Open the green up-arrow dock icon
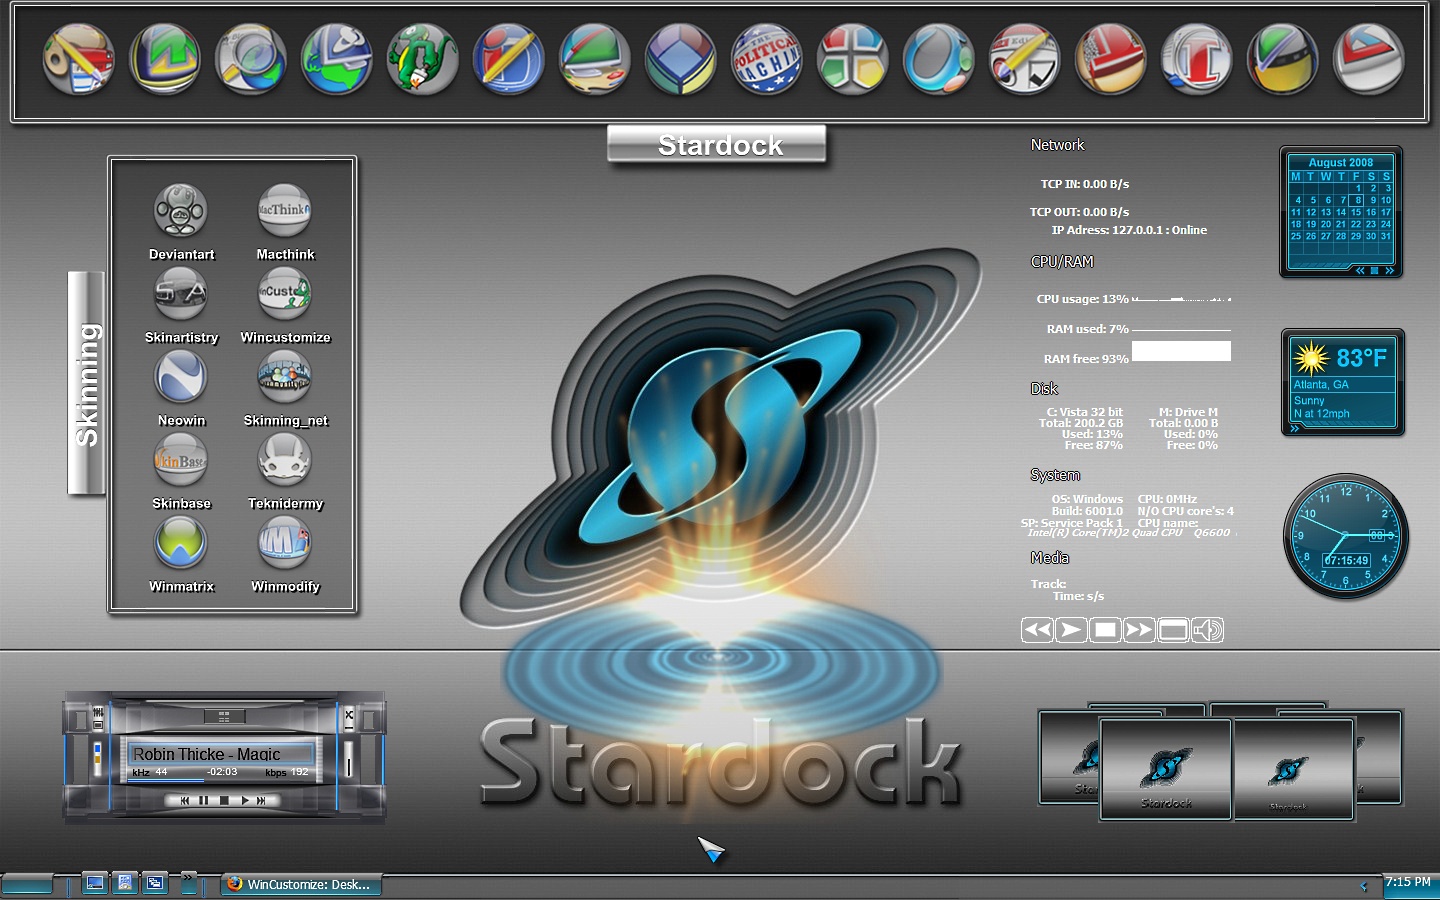1440x900 pixels. pos(164,60)
